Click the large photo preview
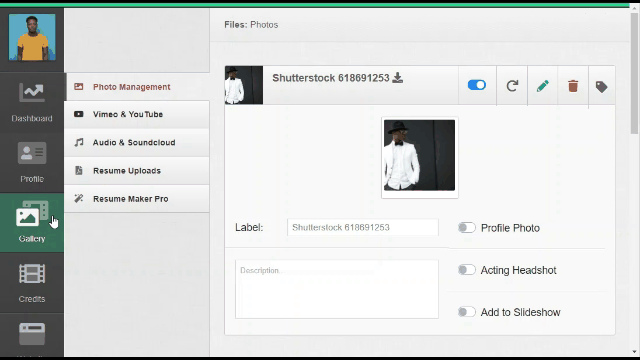Image resolution: width=640 pixels, height=360 pixels. 420,155
